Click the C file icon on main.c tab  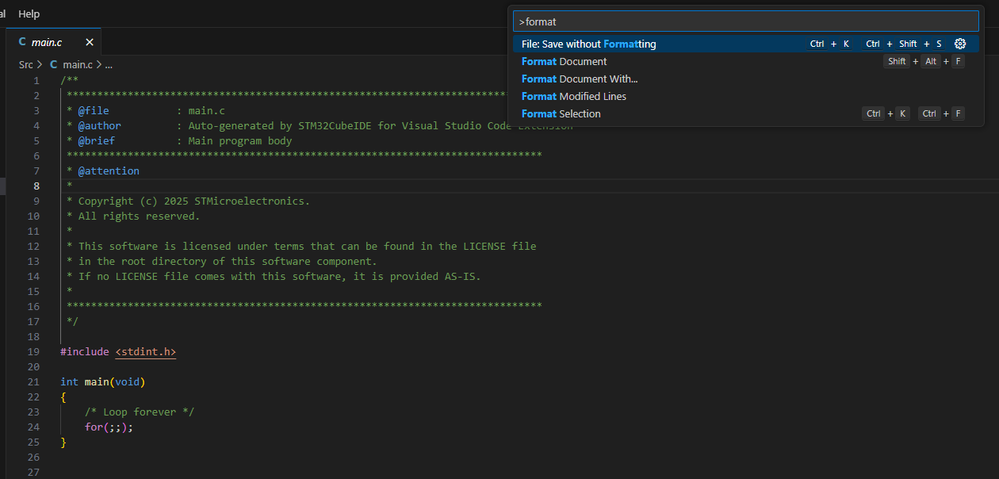tap(22, 42)
